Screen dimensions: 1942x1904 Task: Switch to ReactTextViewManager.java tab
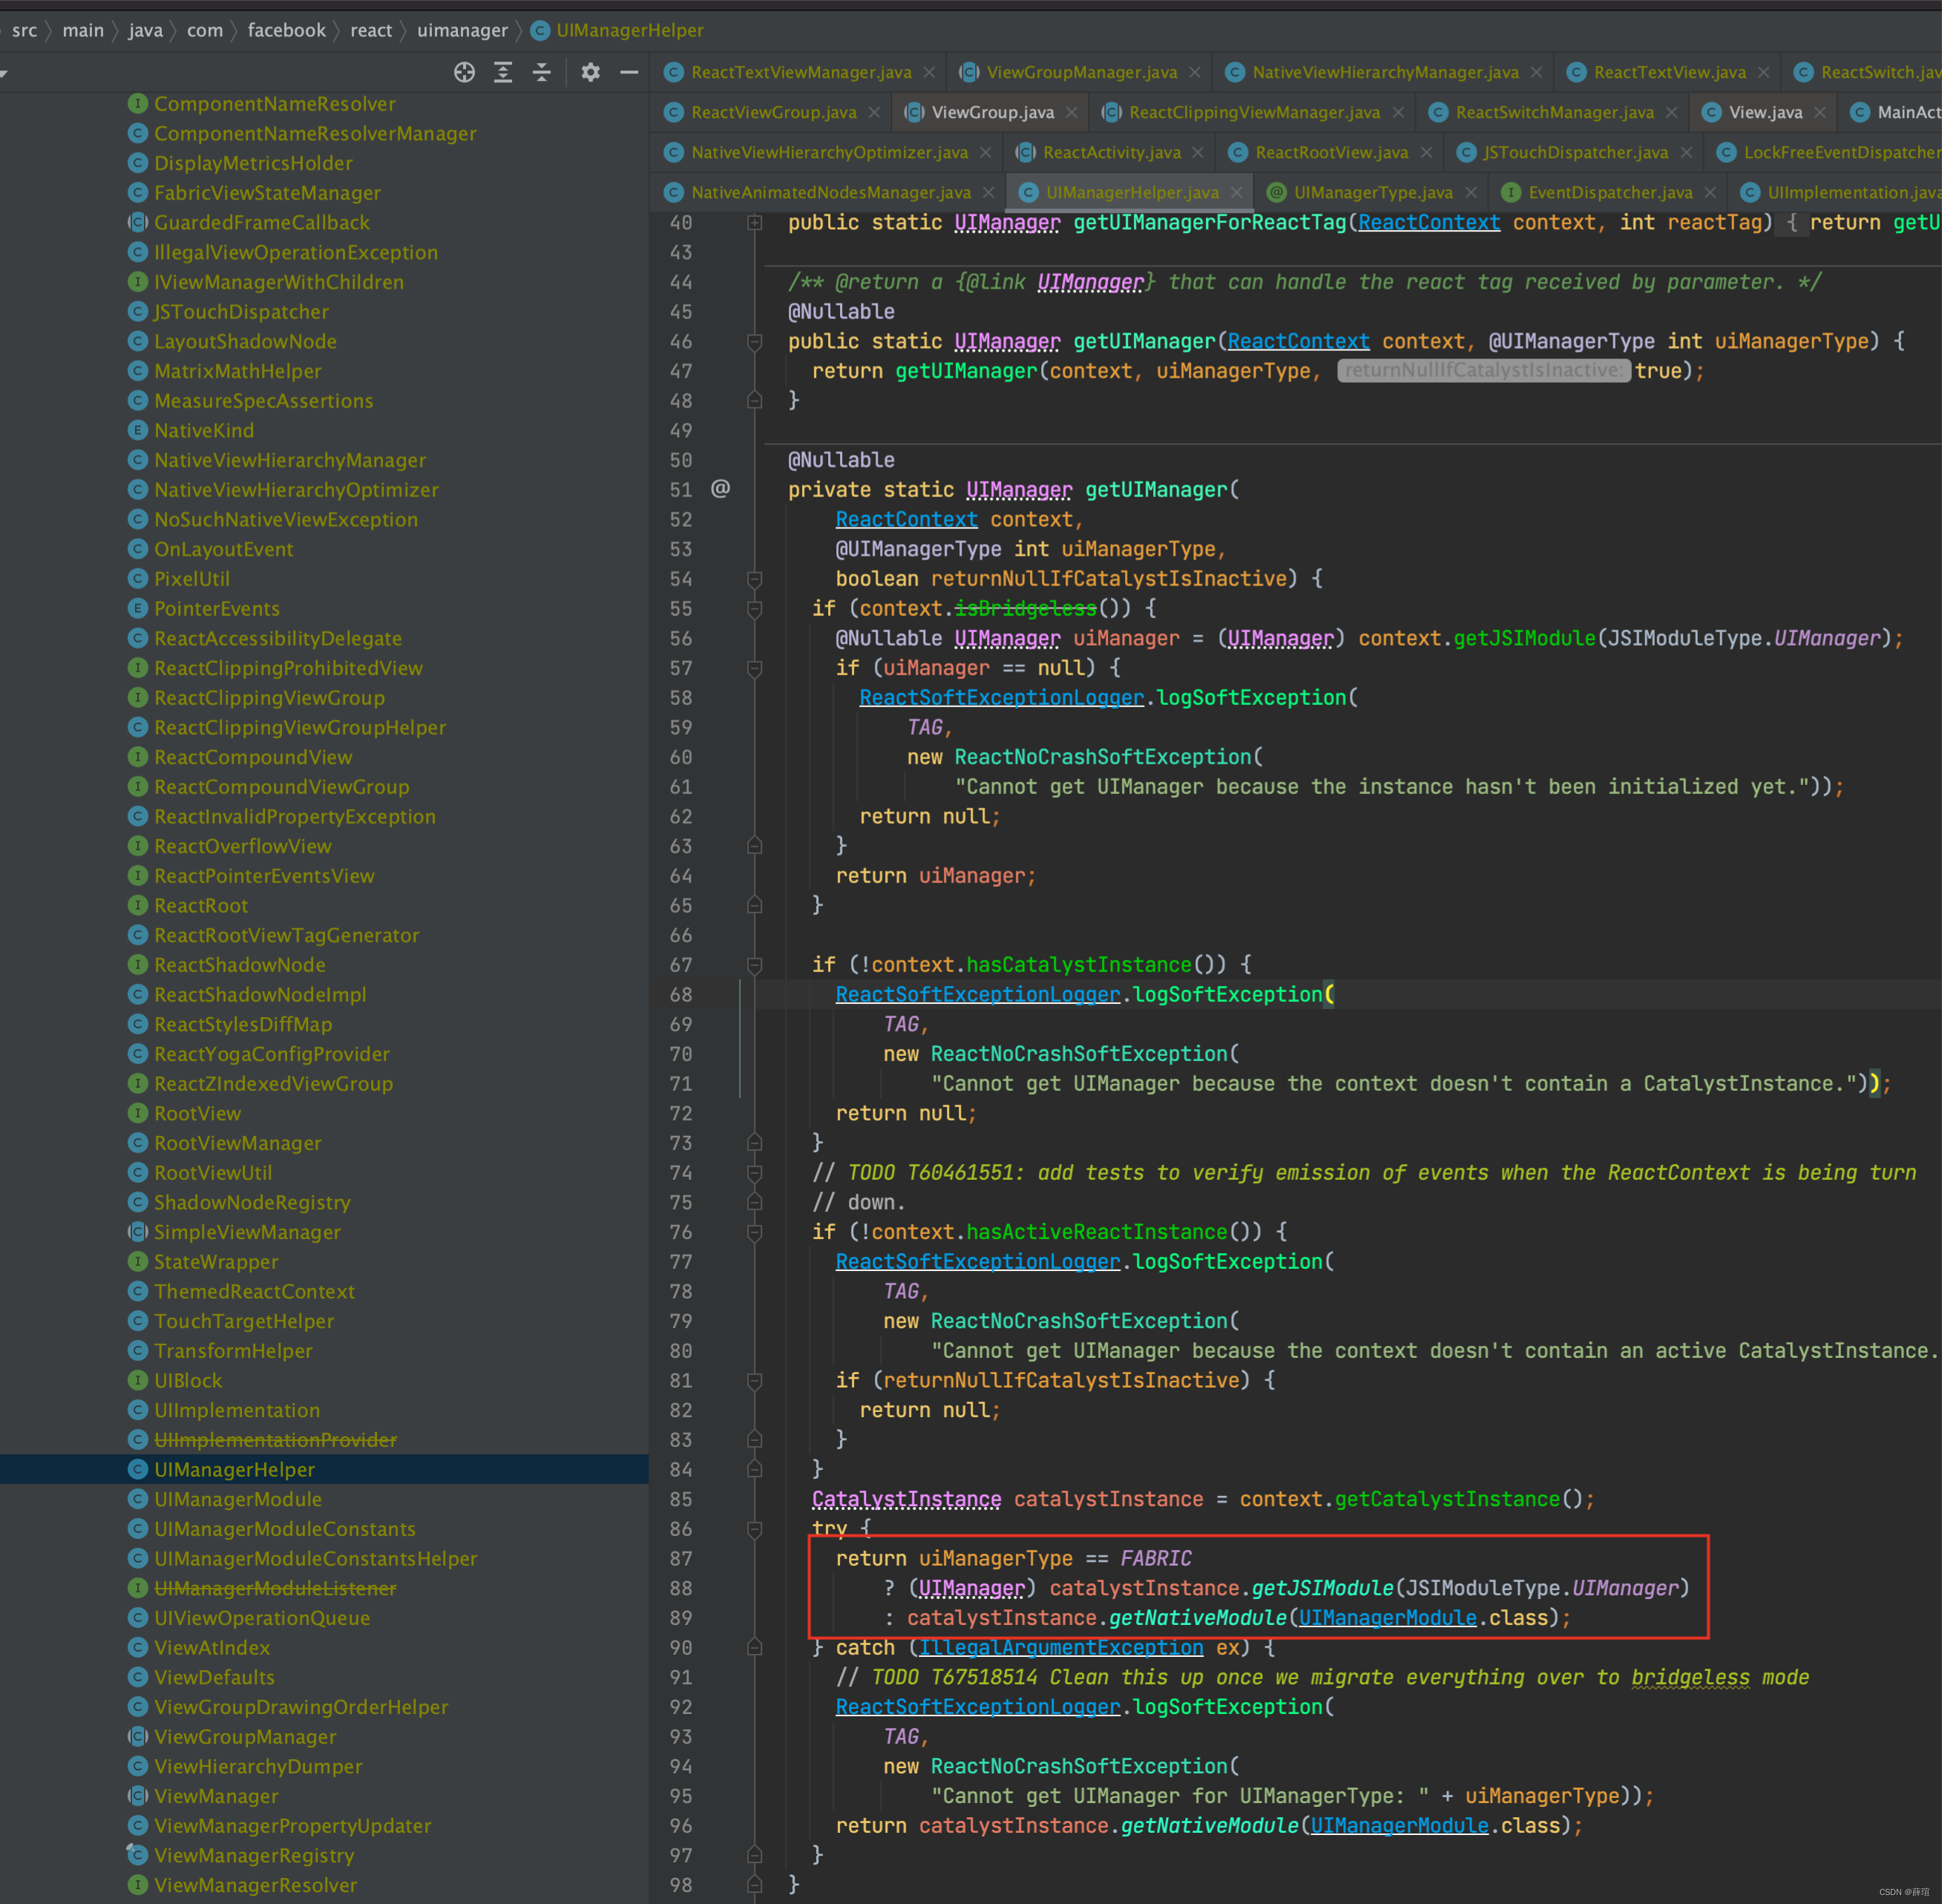click(801, 72)
